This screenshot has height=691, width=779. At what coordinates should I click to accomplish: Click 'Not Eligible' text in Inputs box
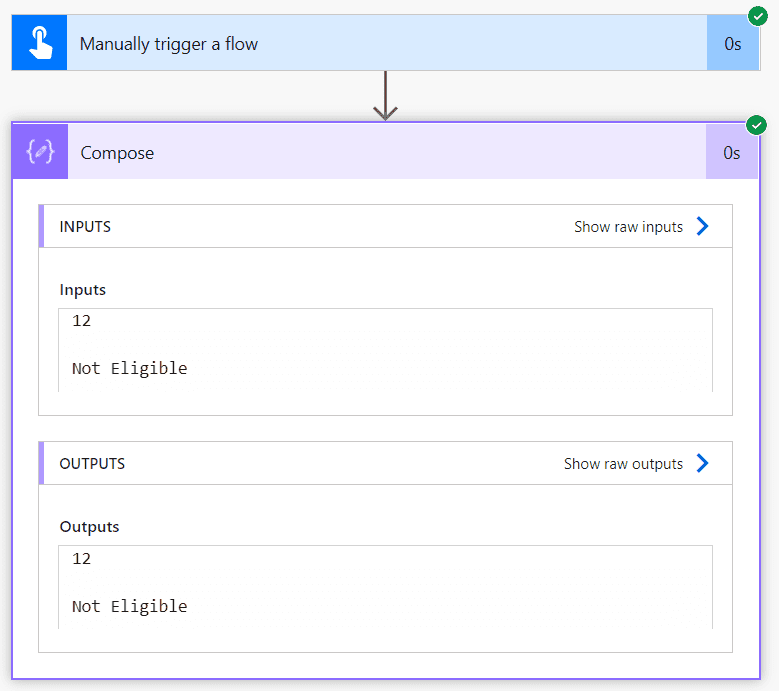130,368
